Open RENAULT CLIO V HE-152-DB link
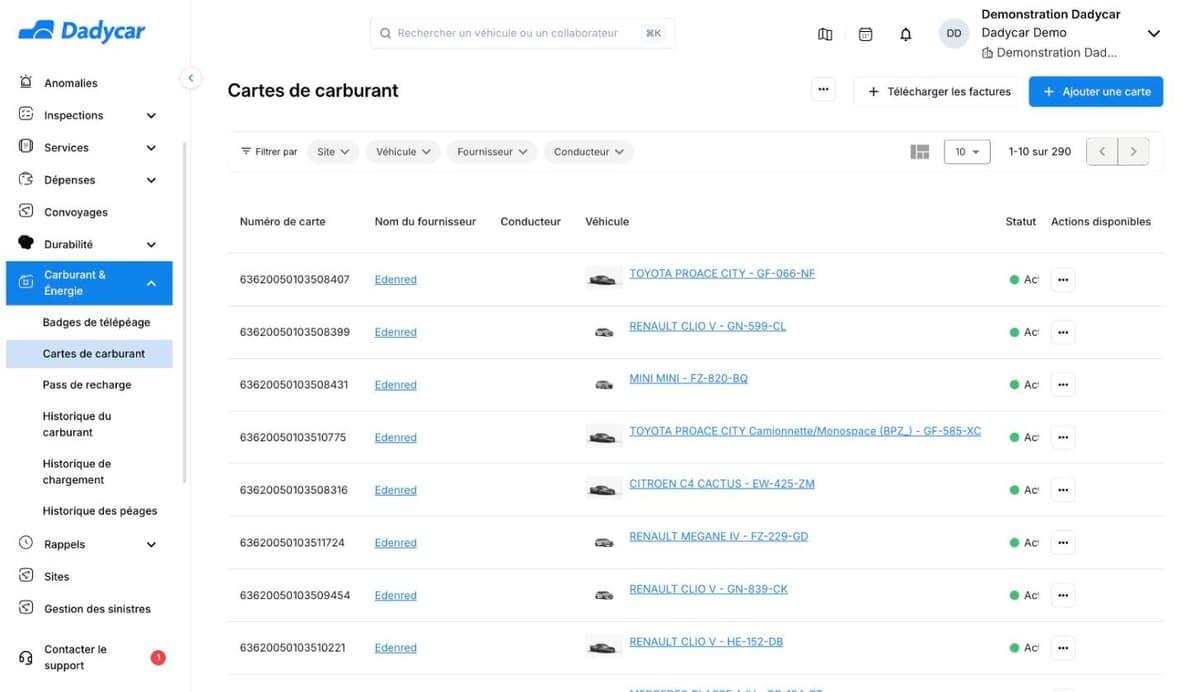The width and height of the screenshot is (1200, 692). [x=706, y=641]
